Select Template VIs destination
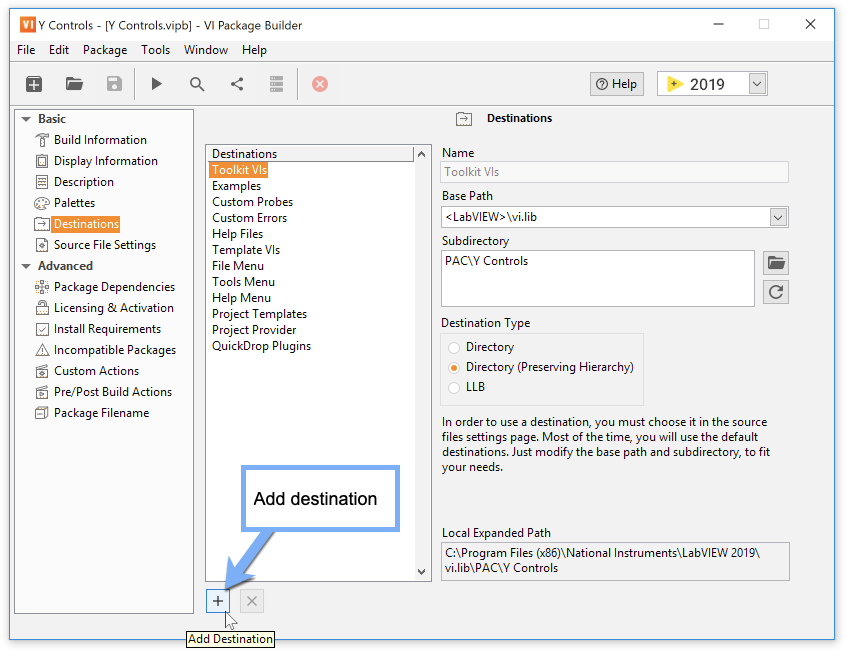This screenshot has height=651, width=846. point(246,250)
